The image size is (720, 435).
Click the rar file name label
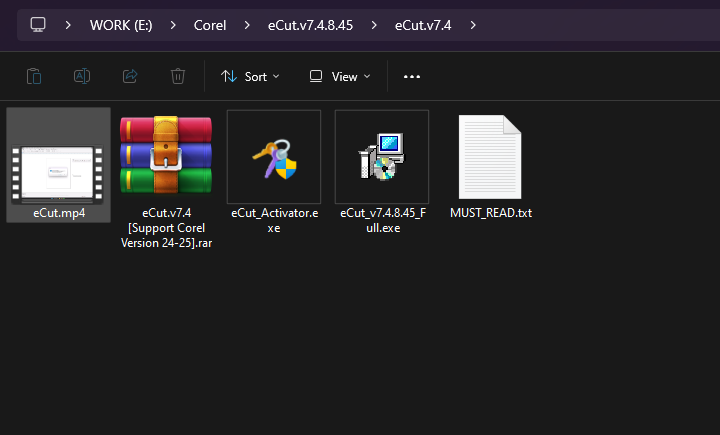(166, 228)
